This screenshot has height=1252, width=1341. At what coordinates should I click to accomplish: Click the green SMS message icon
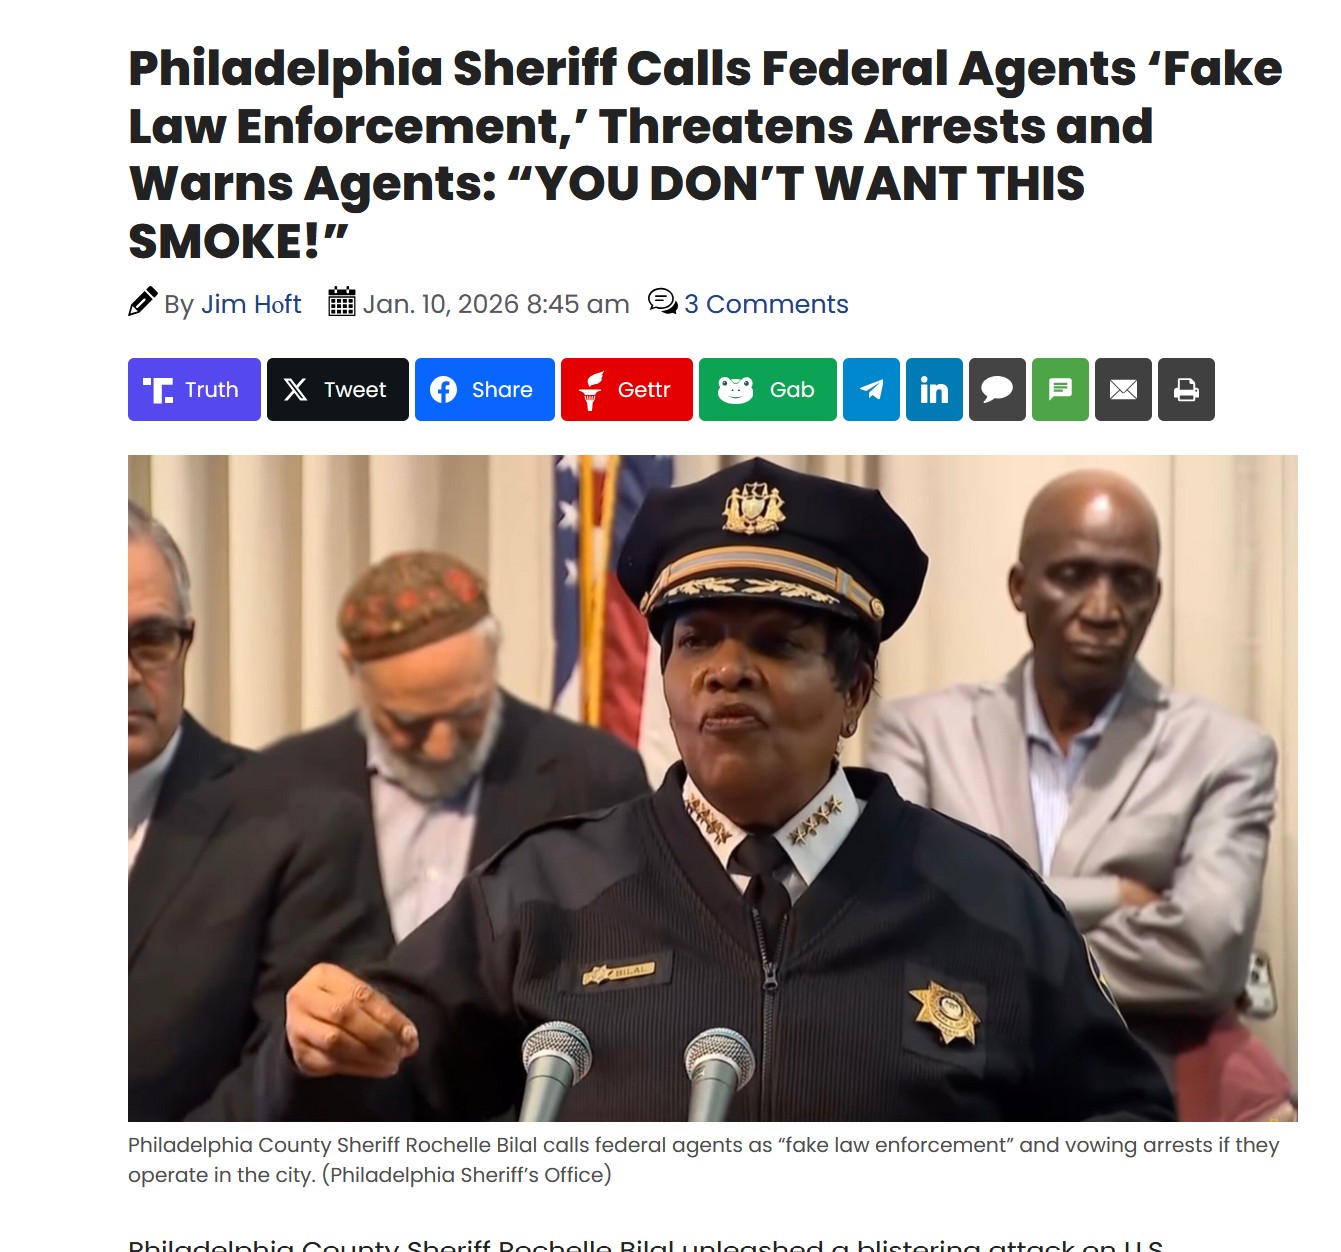(1061, 389)
